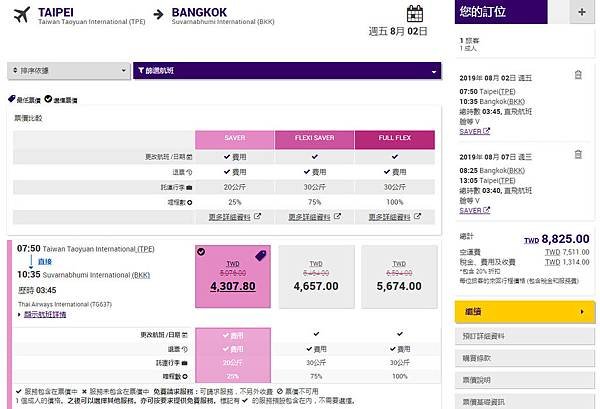
Task: Click 20公斤 baggage under SAVER column
Action: [x=235, y=187]
